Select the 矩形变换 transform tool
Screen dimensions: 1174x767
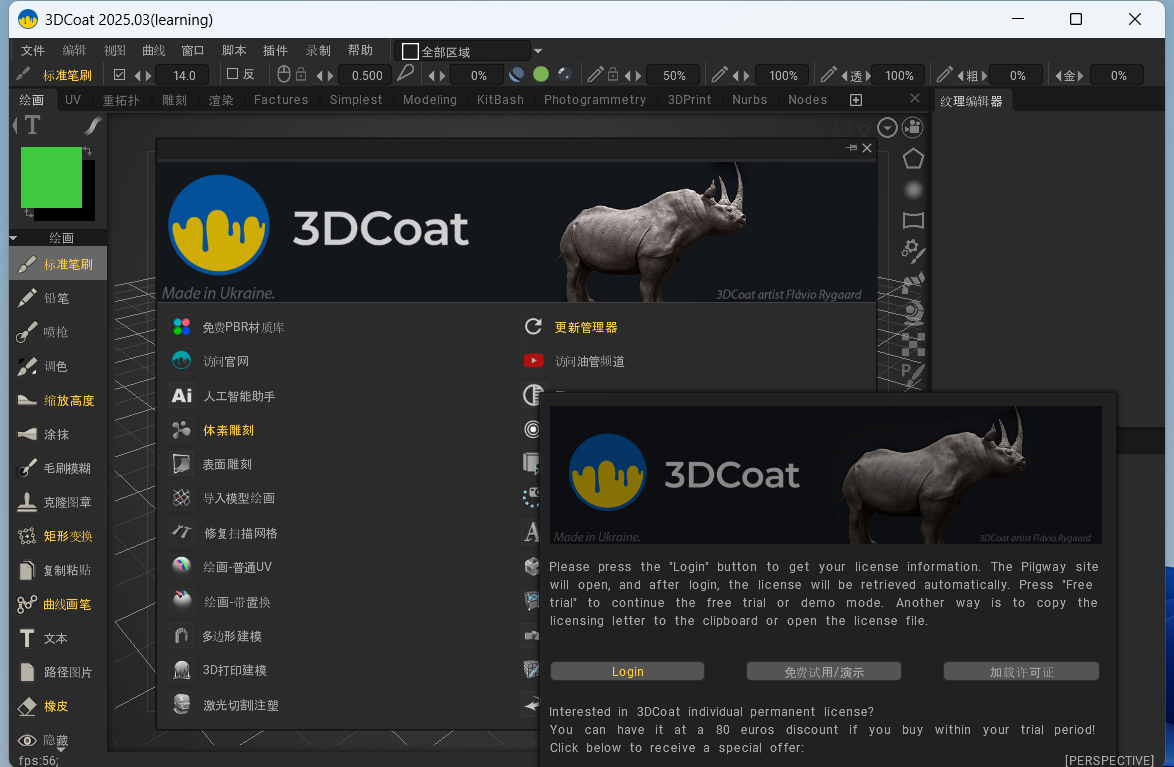point(58,536)
